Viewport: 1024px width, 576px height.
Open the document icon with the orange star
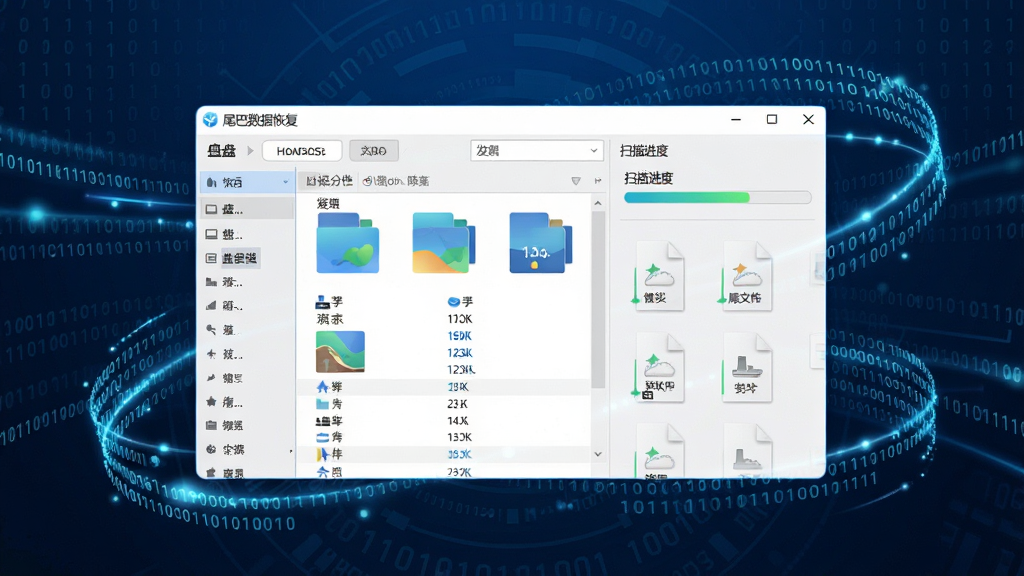coord(746,276)
